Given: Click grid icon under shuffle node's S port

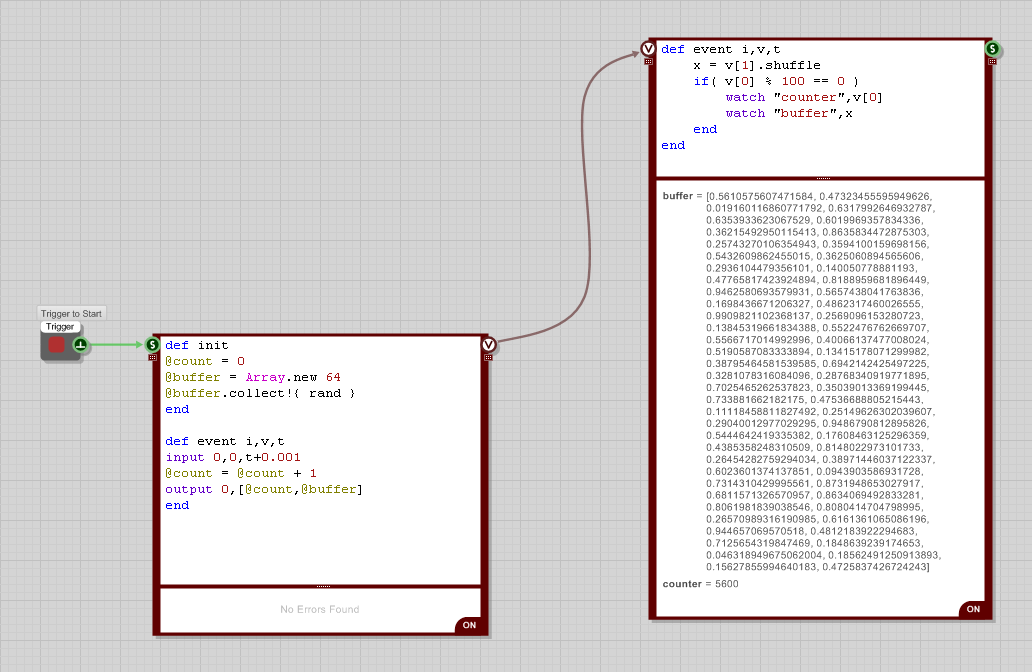Looking at the screenshot, I should coord(992,62).
